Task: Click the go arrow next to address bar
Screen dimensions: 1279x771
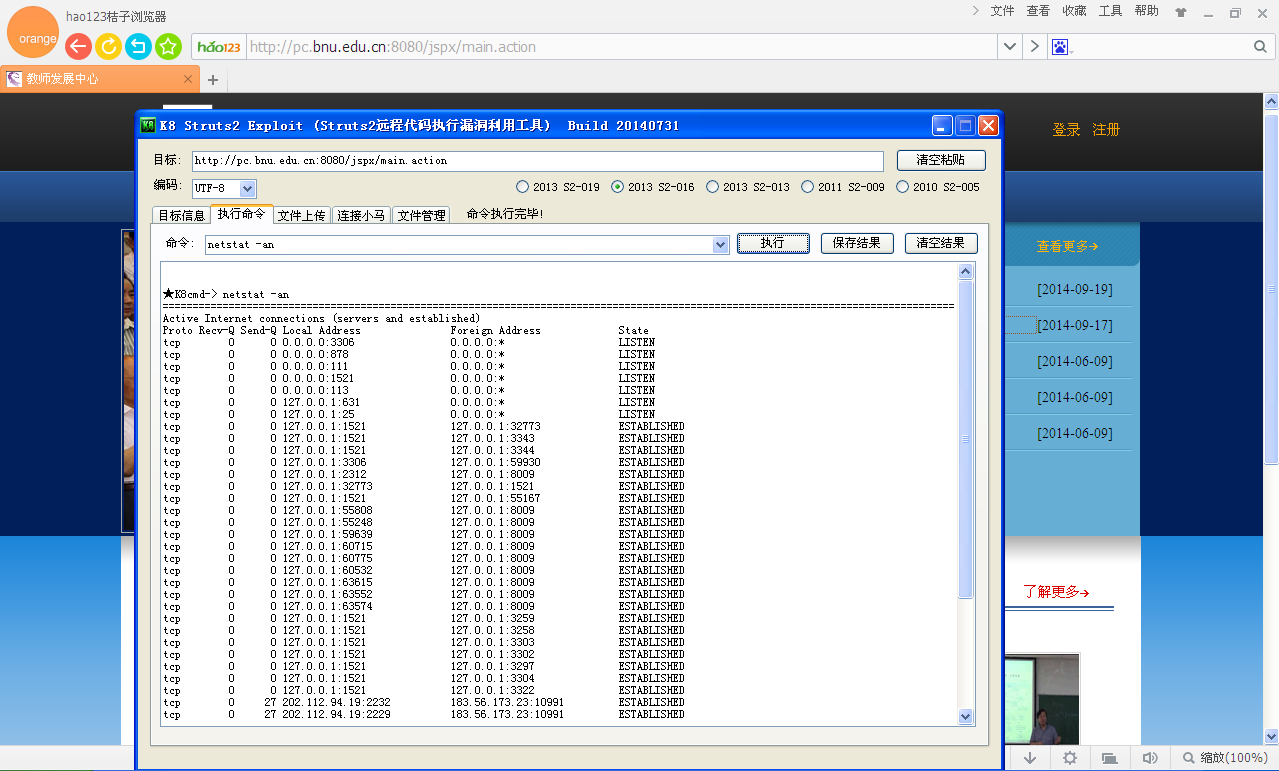Action: [1034, 47]
